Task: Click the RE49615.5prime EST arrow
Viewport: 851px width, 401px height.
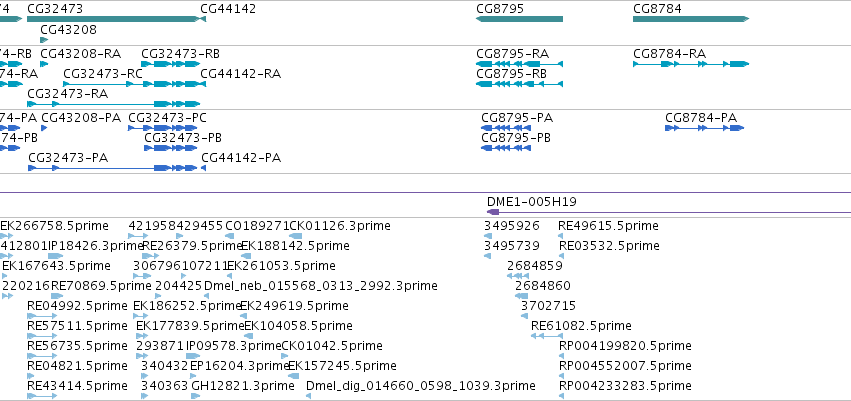Action: 561,236
